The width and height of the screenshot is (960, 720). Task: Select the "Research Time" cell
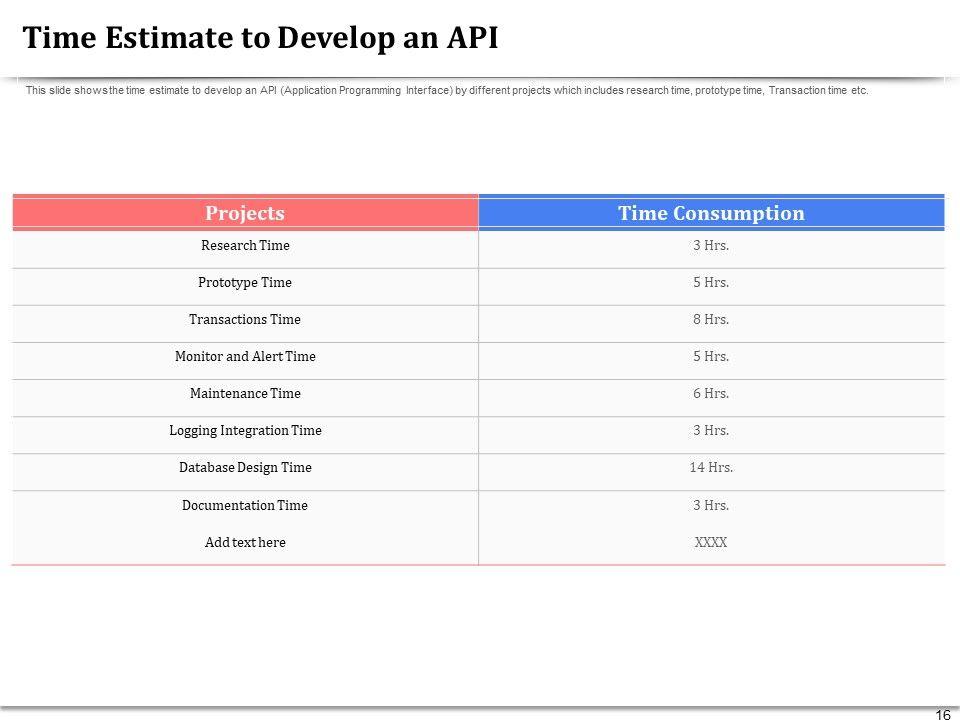tap(245, 246)
